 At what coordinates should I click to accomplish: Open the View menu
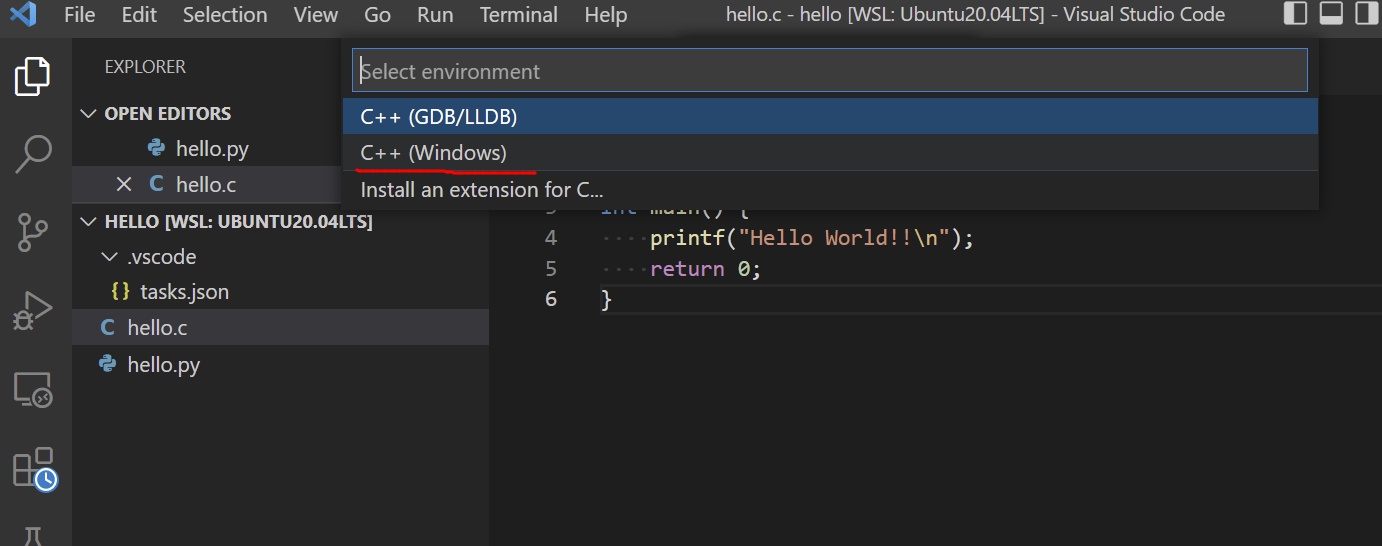tap(316, 15)
